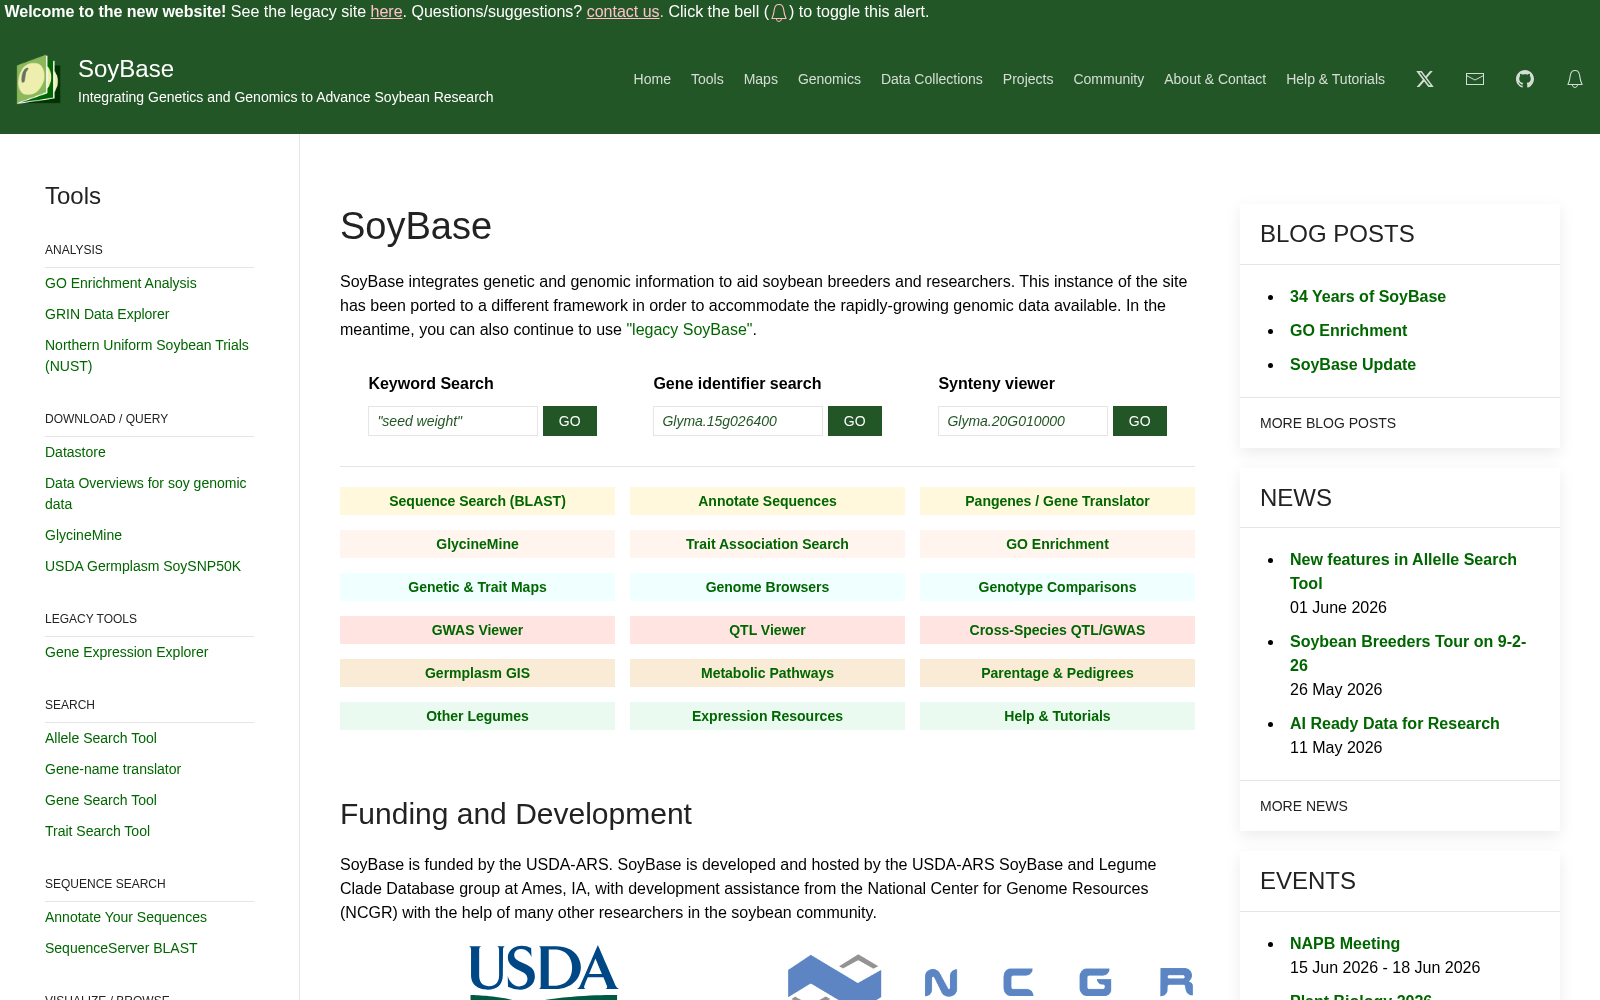This screenshot has height=1000, width=1600.
Task: Open Pangenes / Gene Translator tile
Action: coord(1057,501)
